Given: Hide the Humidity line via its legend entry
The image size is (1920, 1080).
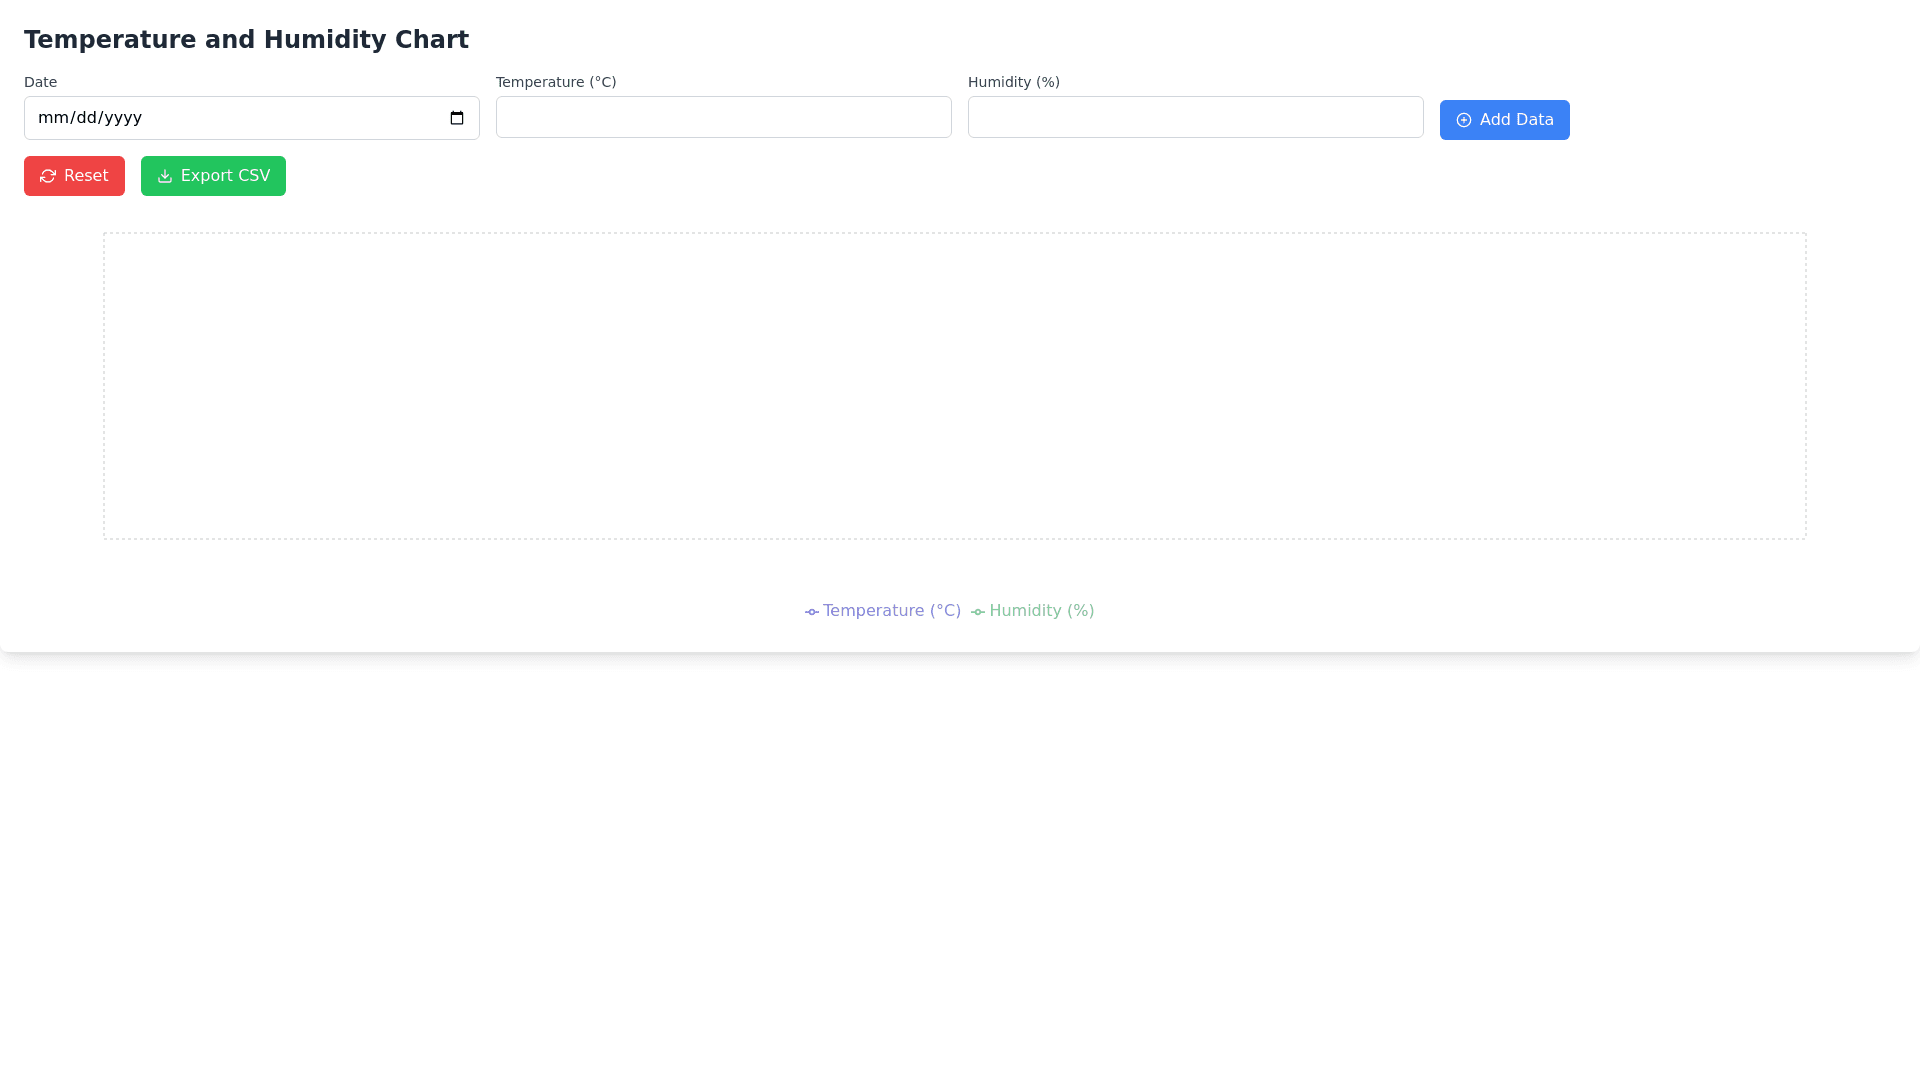Looking at the screenshot, I should click(1040, 610).
